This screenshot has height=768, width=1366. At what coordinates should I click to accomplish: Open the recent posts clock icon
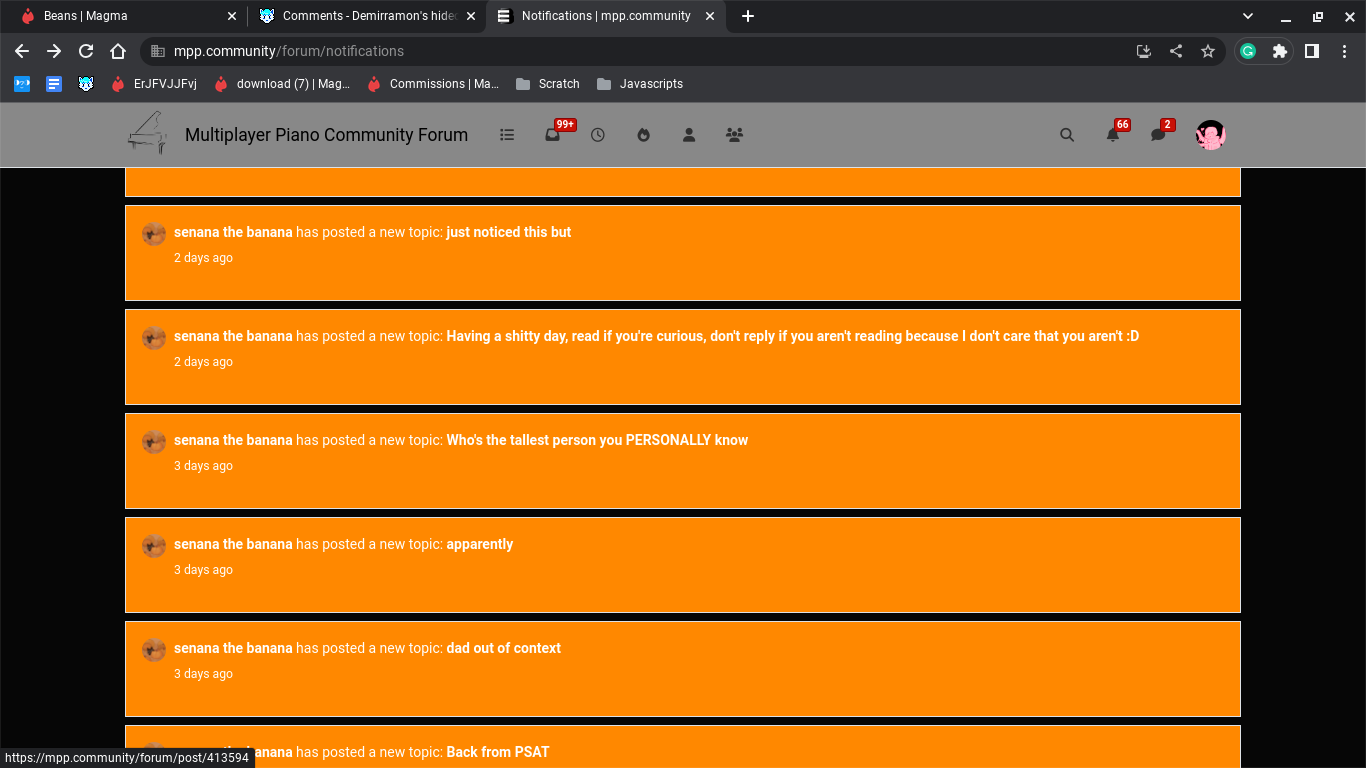[598, 135]
